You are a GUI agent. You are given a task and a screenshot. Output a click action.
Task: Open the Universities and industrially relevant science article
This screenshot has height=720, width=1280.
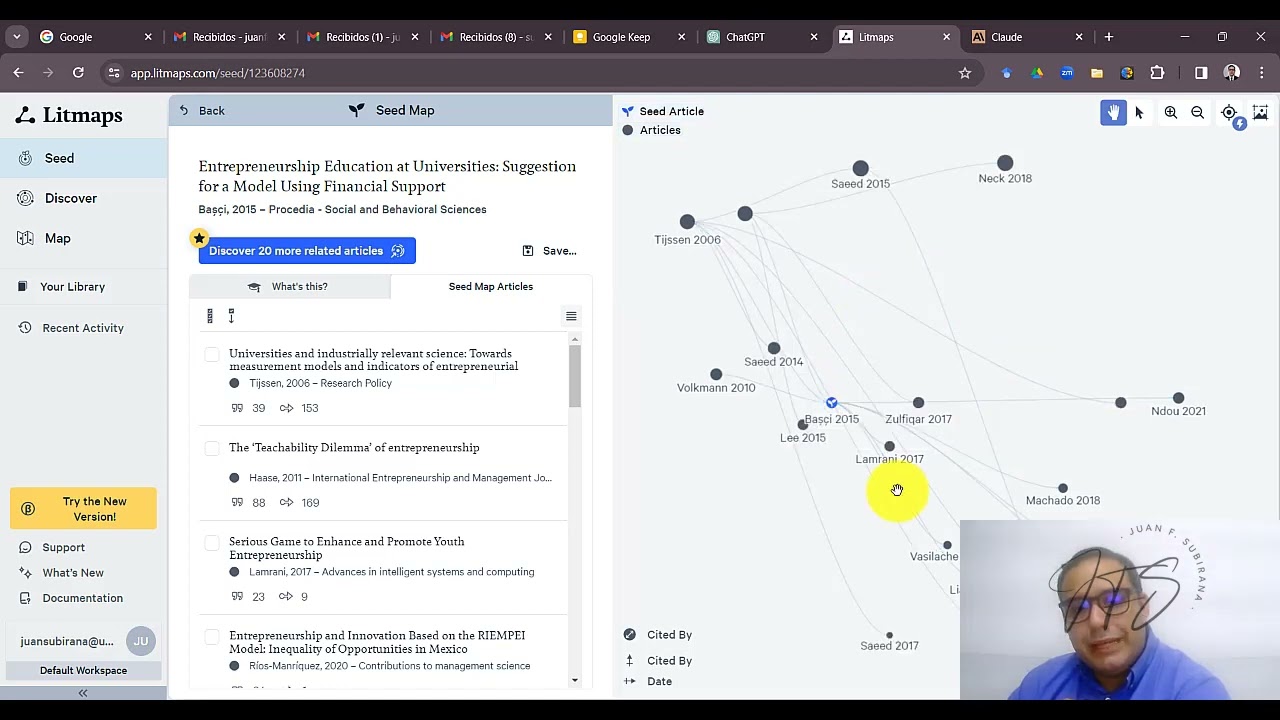pos(373,360)
